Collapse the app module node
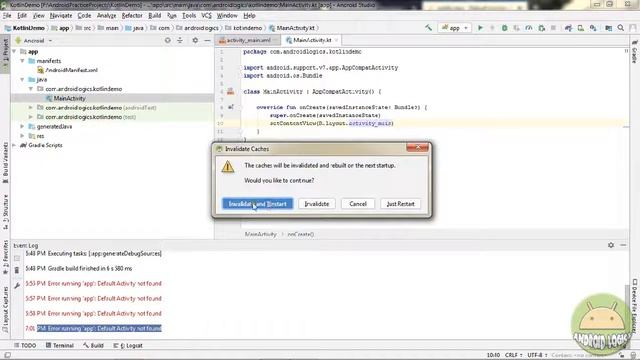The width and height of the screenshot is (640, 360). pyautogui.click(x=15, y=51)
